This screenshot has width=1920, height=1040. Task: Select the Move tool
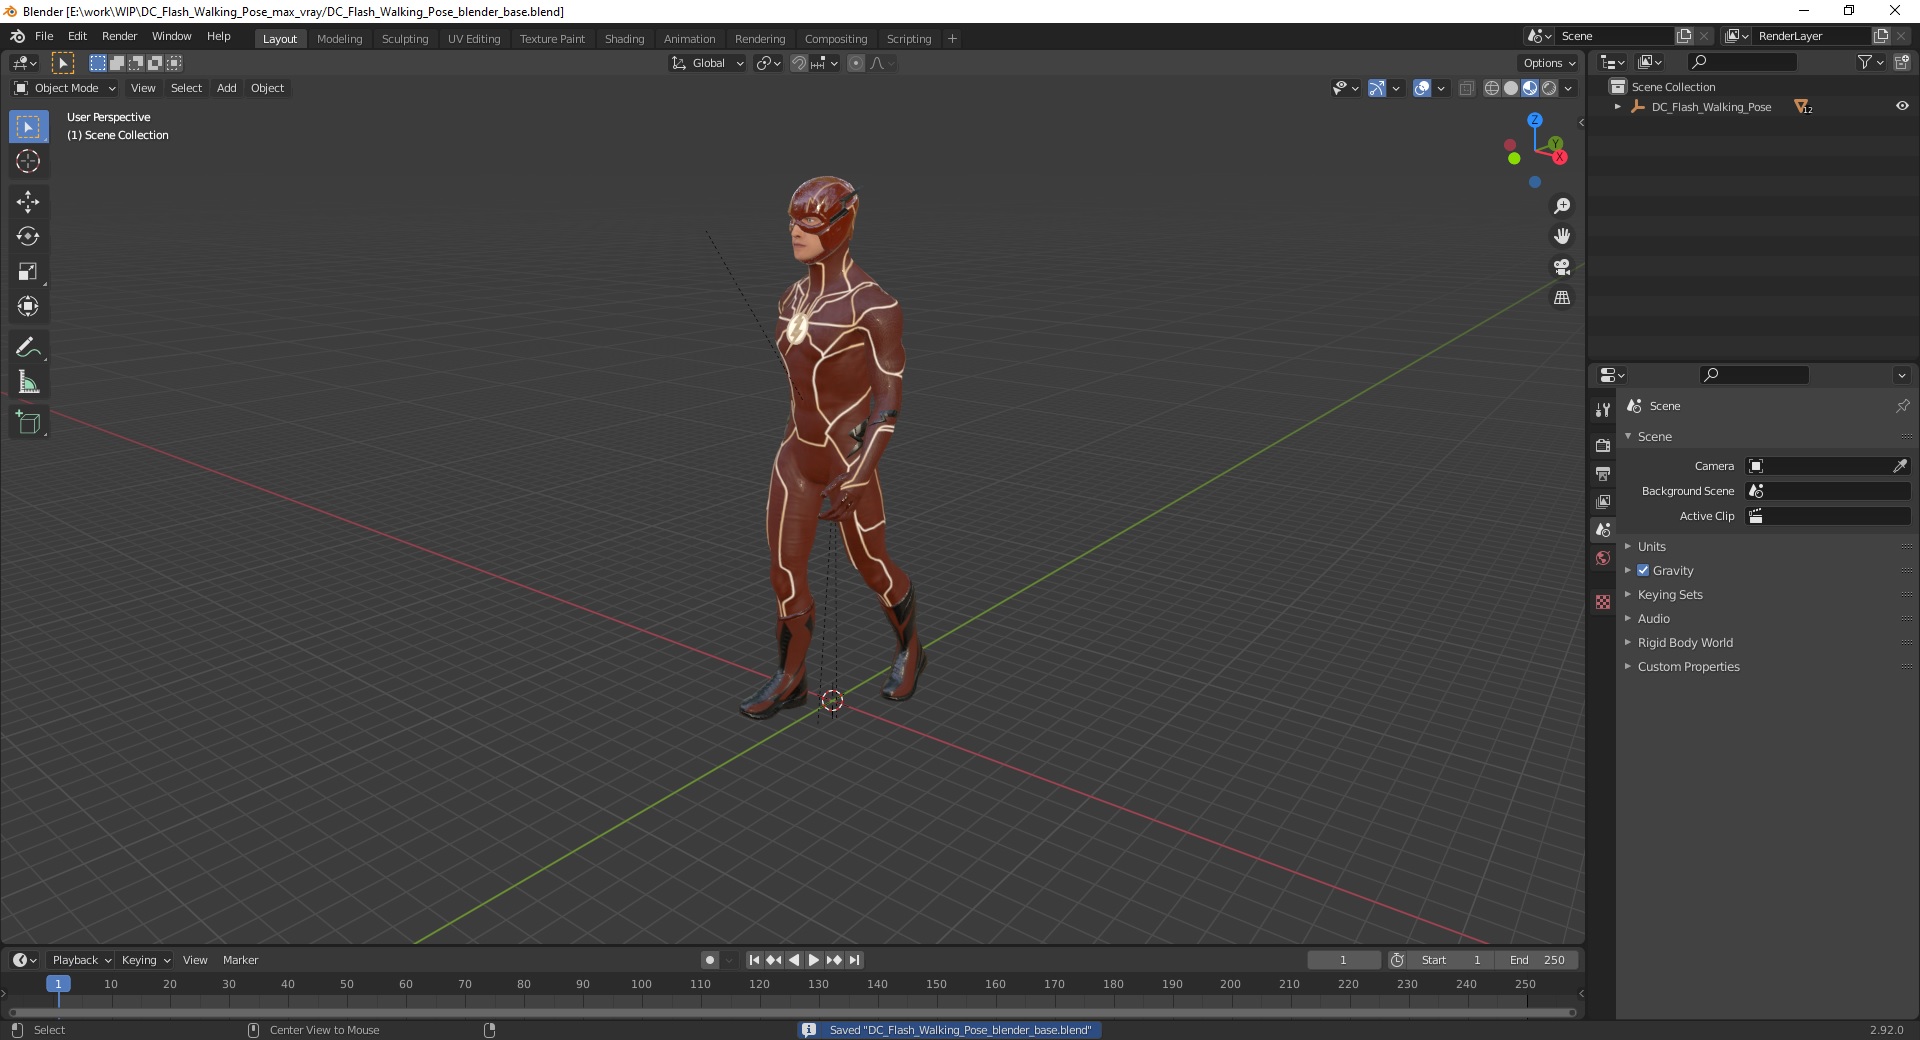tap(28, 202)
